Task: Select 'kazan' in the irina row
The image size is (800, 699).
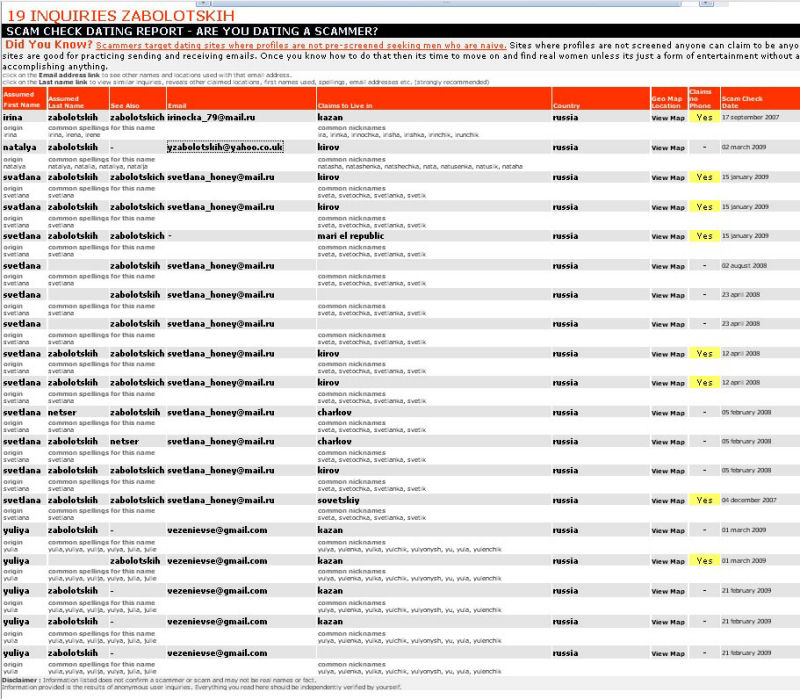Action: [330, 117]
